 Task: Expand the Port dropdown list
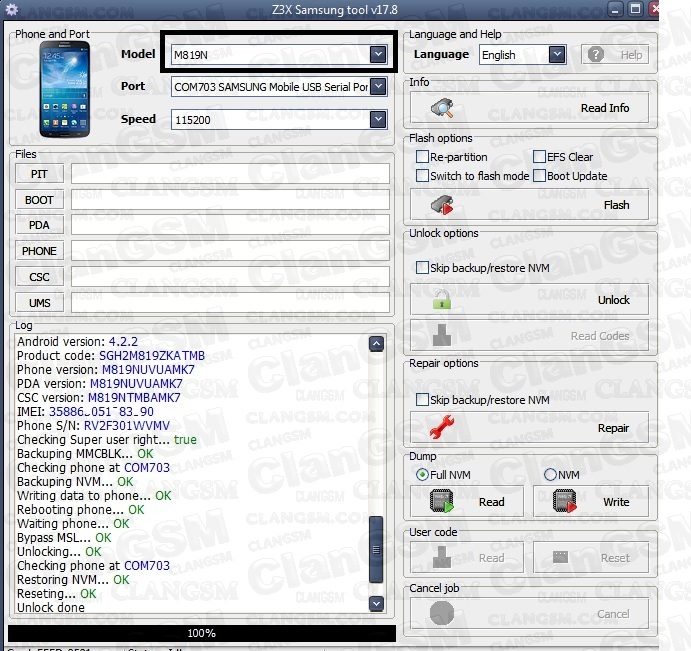pos(378,86)
